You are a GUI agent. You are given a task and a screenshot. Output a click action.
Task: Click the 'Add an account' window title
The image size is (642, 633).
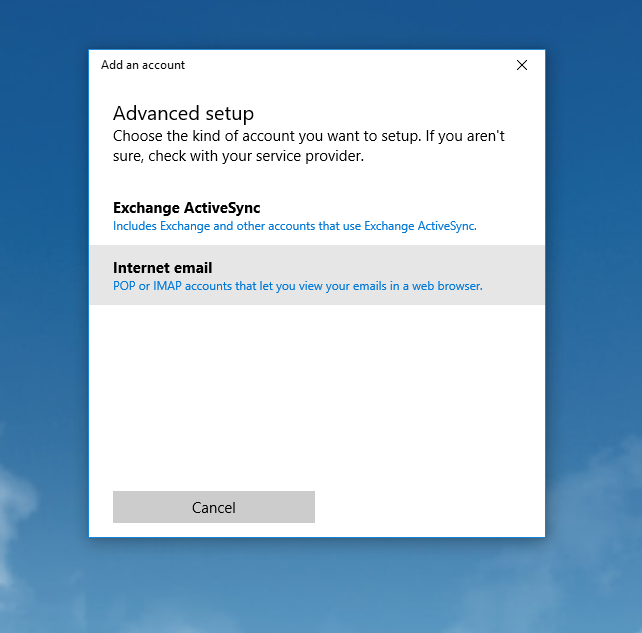[143, 65]
